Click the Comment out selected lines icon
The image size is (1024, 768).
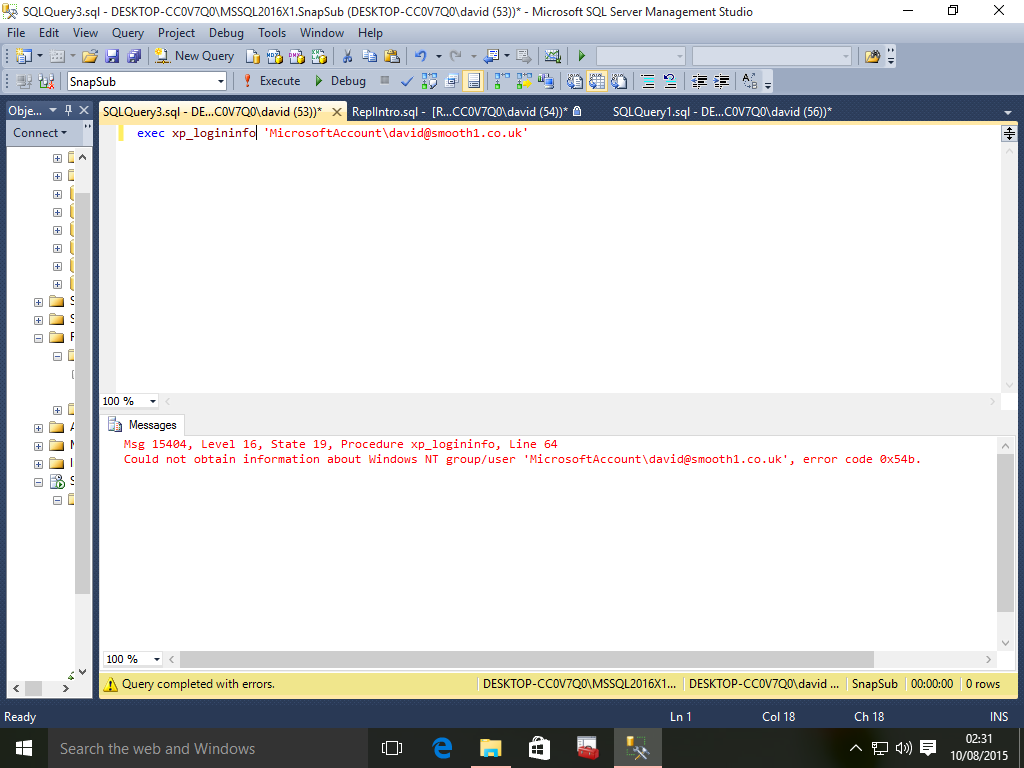(x=647, y=81)
